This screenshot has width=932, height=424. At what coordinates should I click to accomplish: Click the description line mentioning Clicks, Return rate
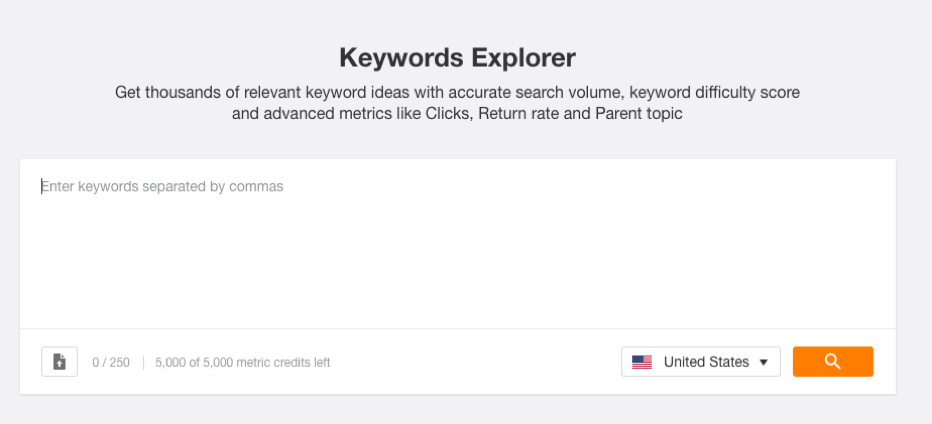click(457, 113)
